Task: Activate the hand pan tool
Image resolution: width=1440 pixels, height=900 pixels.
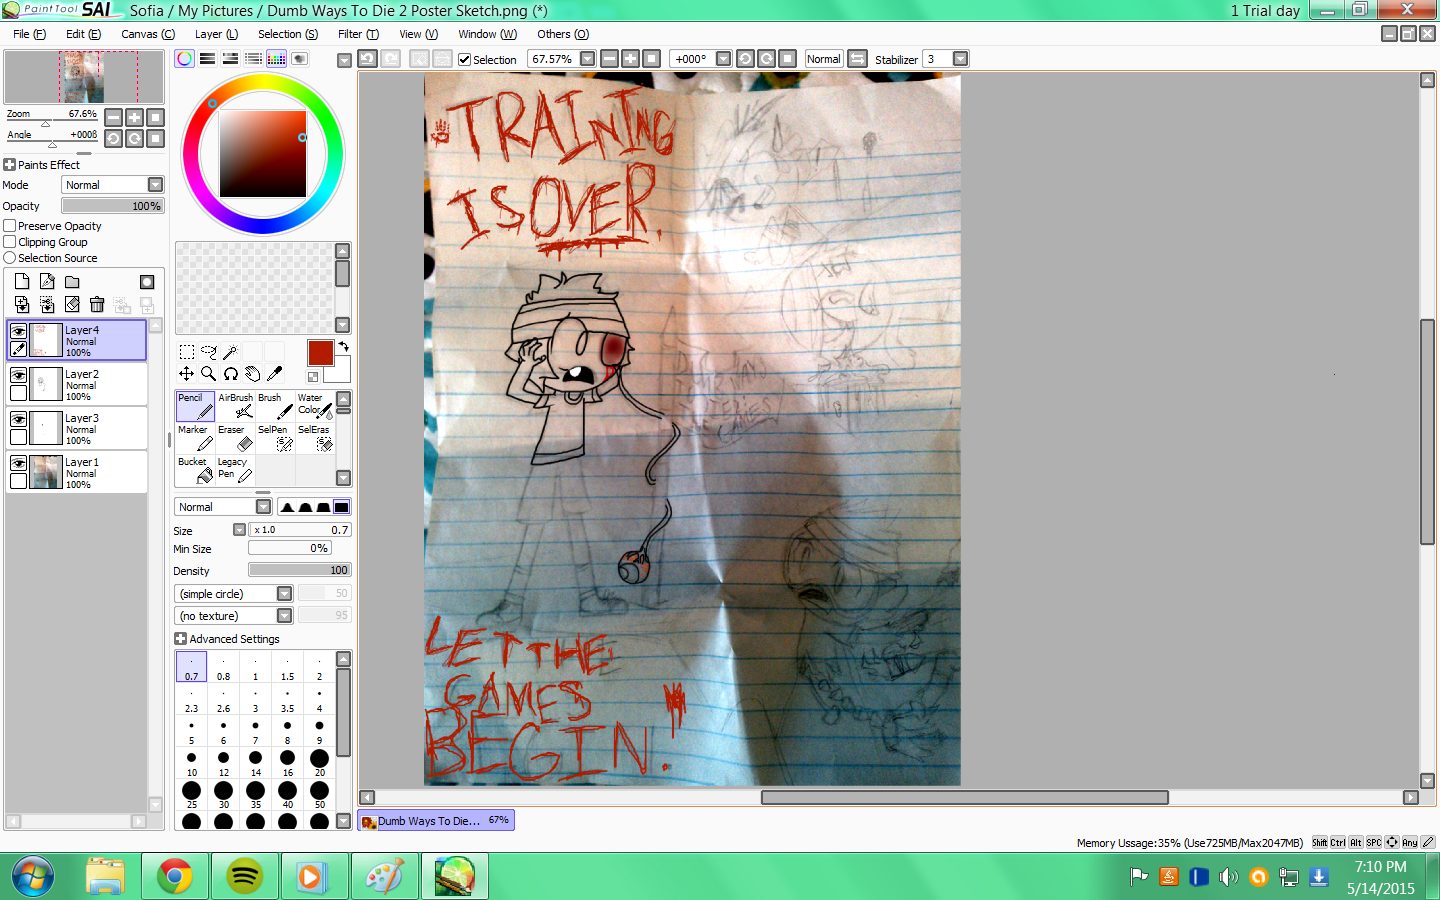Action: pos(252,374)
